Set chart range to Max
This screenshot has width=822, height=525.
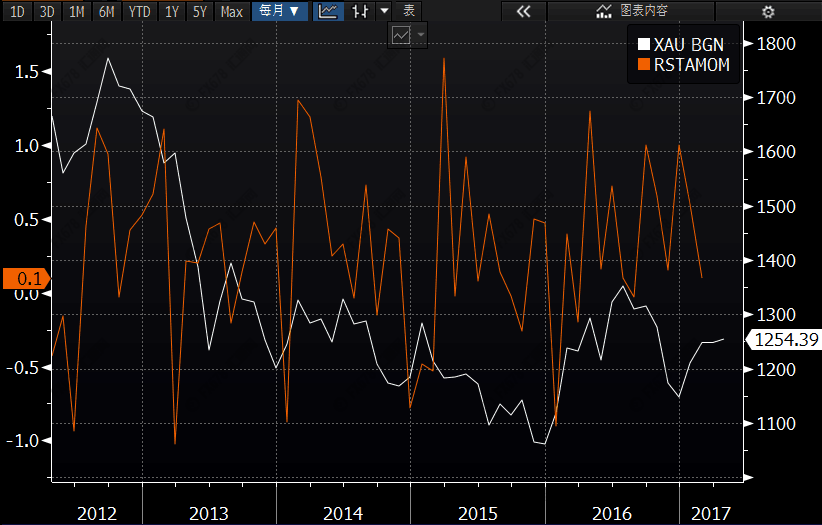pyautogui.click(x=231, y=11)
